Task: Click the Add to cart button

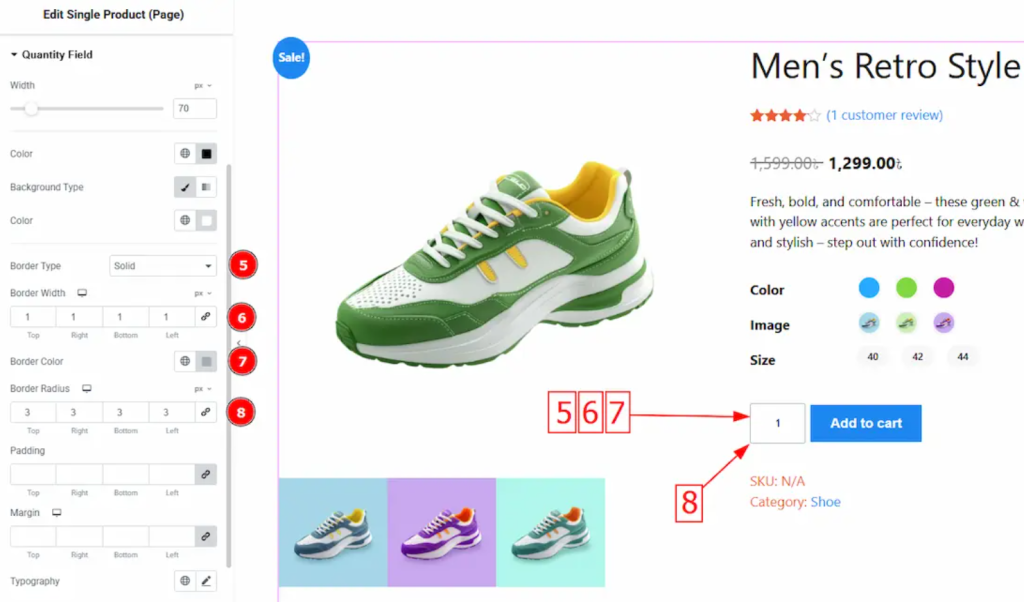Action: click(866, 423)
